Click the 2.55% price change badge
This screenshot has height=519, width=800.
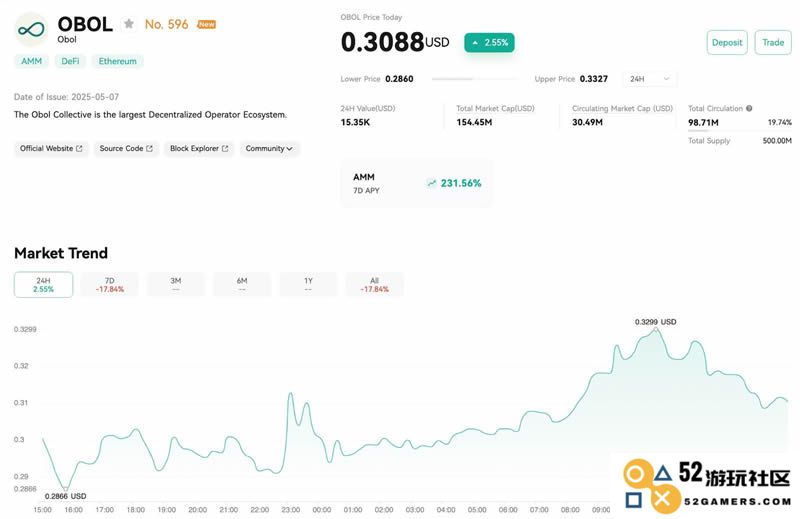[x=489, y=43]
